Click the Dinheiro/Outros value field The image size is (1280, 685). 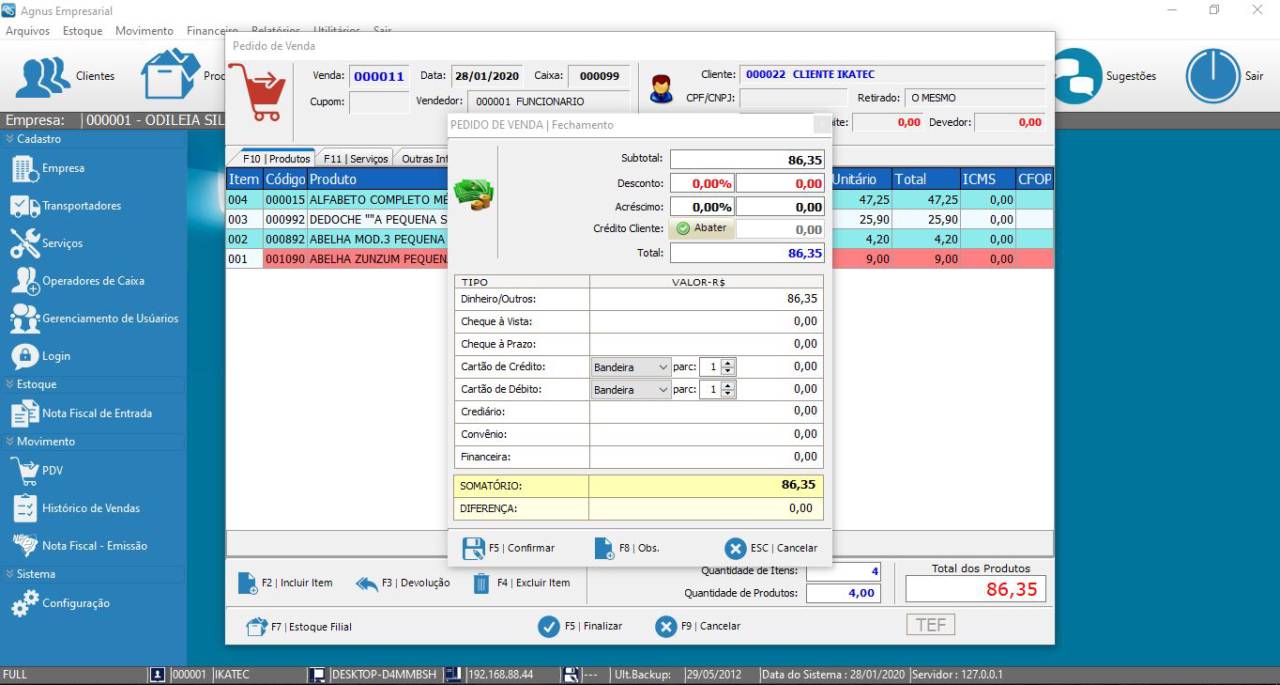click(706, 298)
